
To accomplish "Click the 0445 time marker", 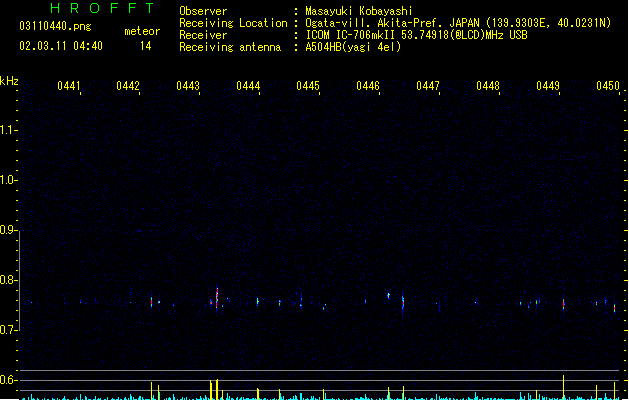I will [308, 86].
